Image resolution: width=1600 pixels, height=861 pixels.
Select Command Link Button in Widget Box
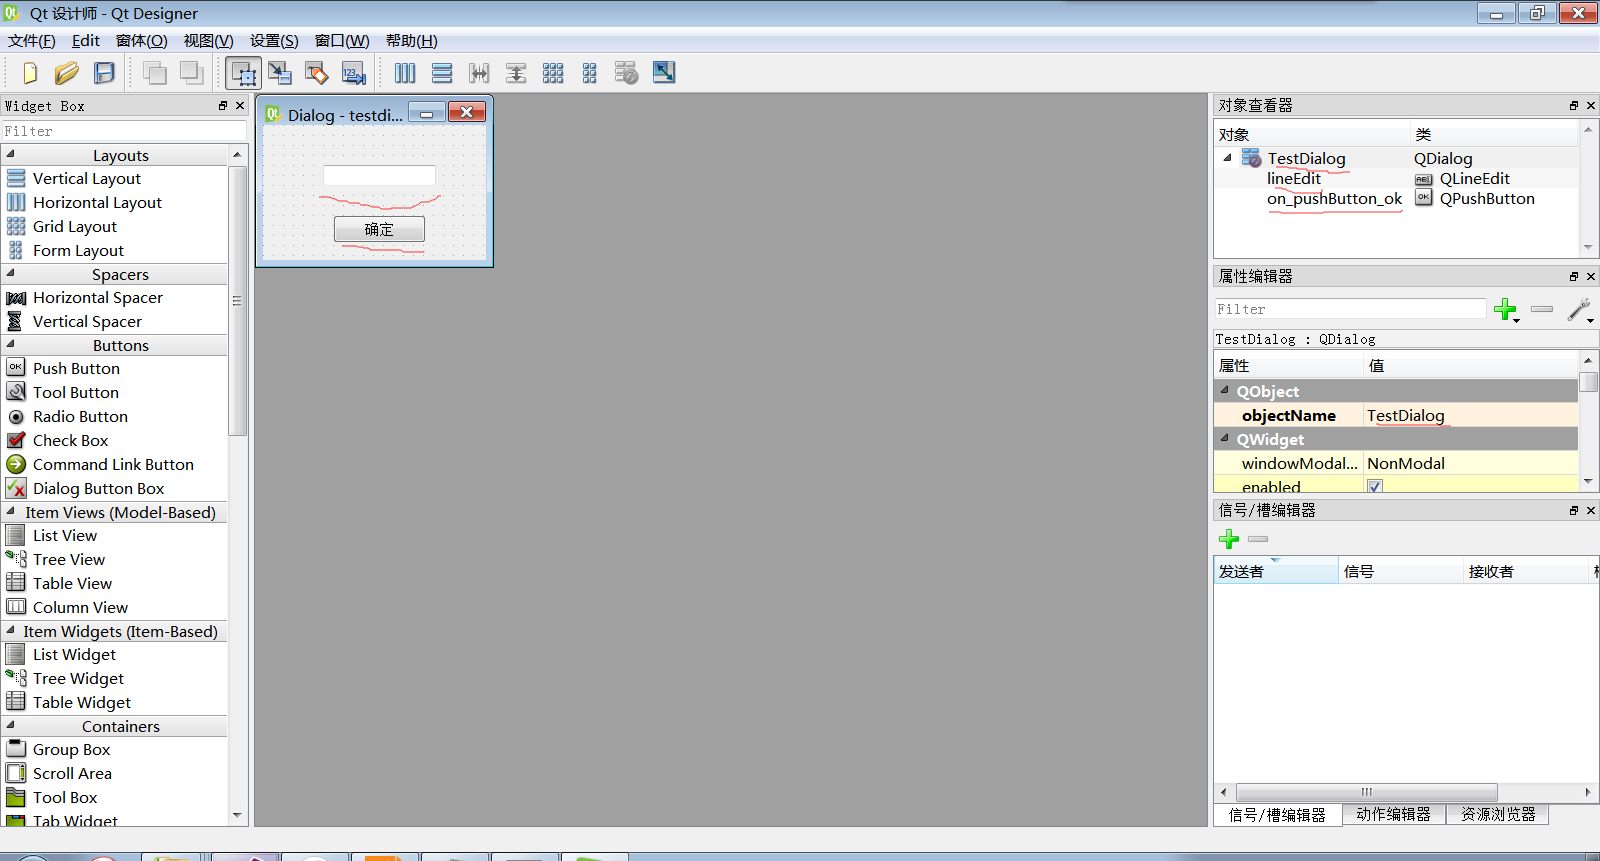(115, 464)
